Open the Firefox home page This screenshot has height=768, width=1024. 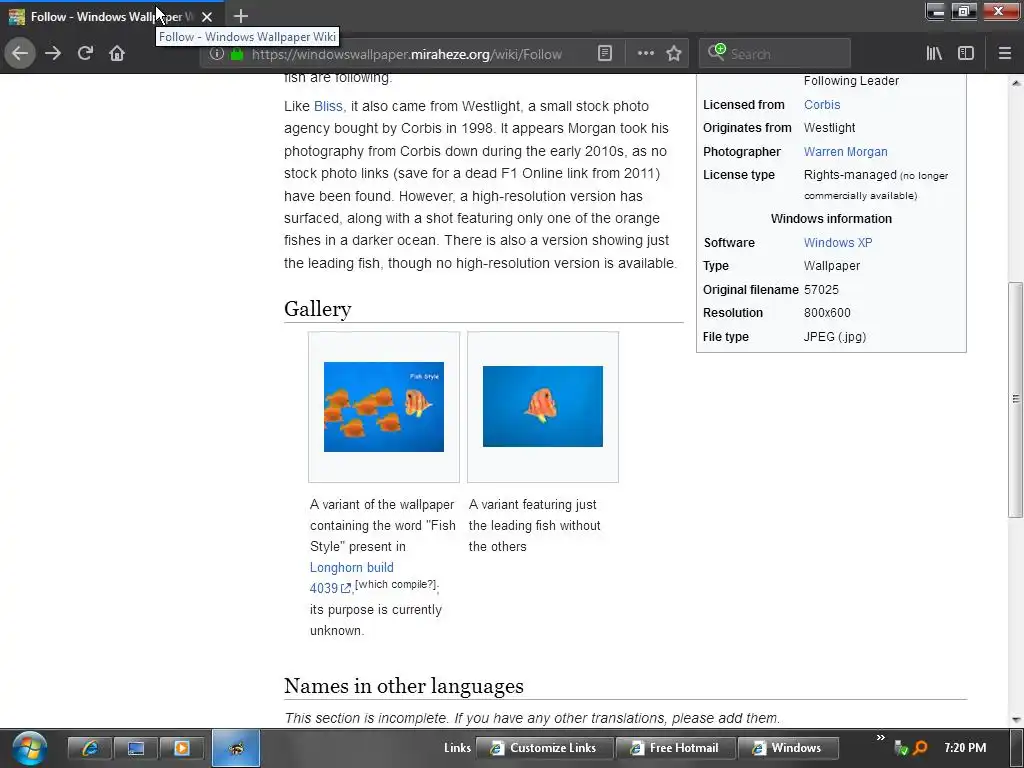[x=117, y=53]
